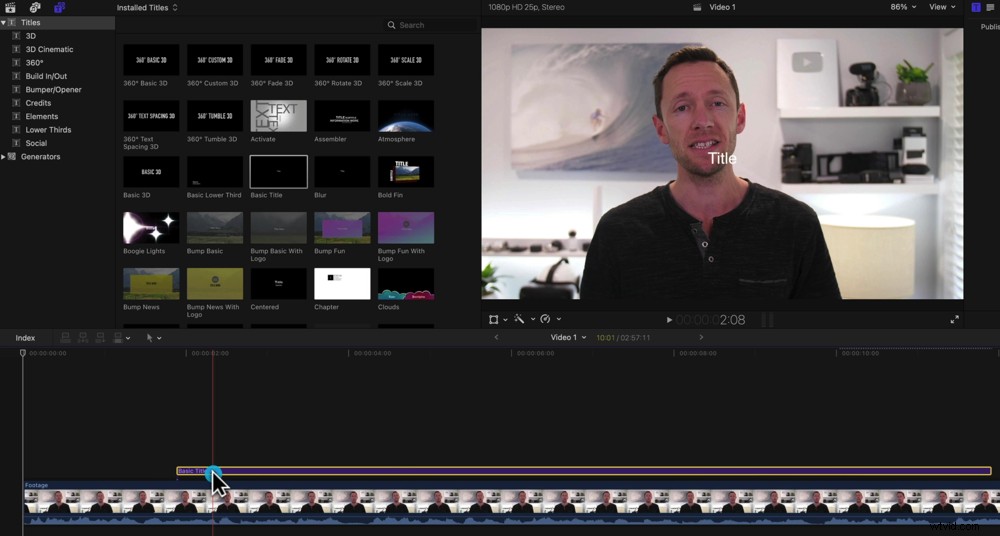This screenshot has width=1000, height=536.
Task: Select the Bumper/Opener category
Action: (x=54, y=89)
